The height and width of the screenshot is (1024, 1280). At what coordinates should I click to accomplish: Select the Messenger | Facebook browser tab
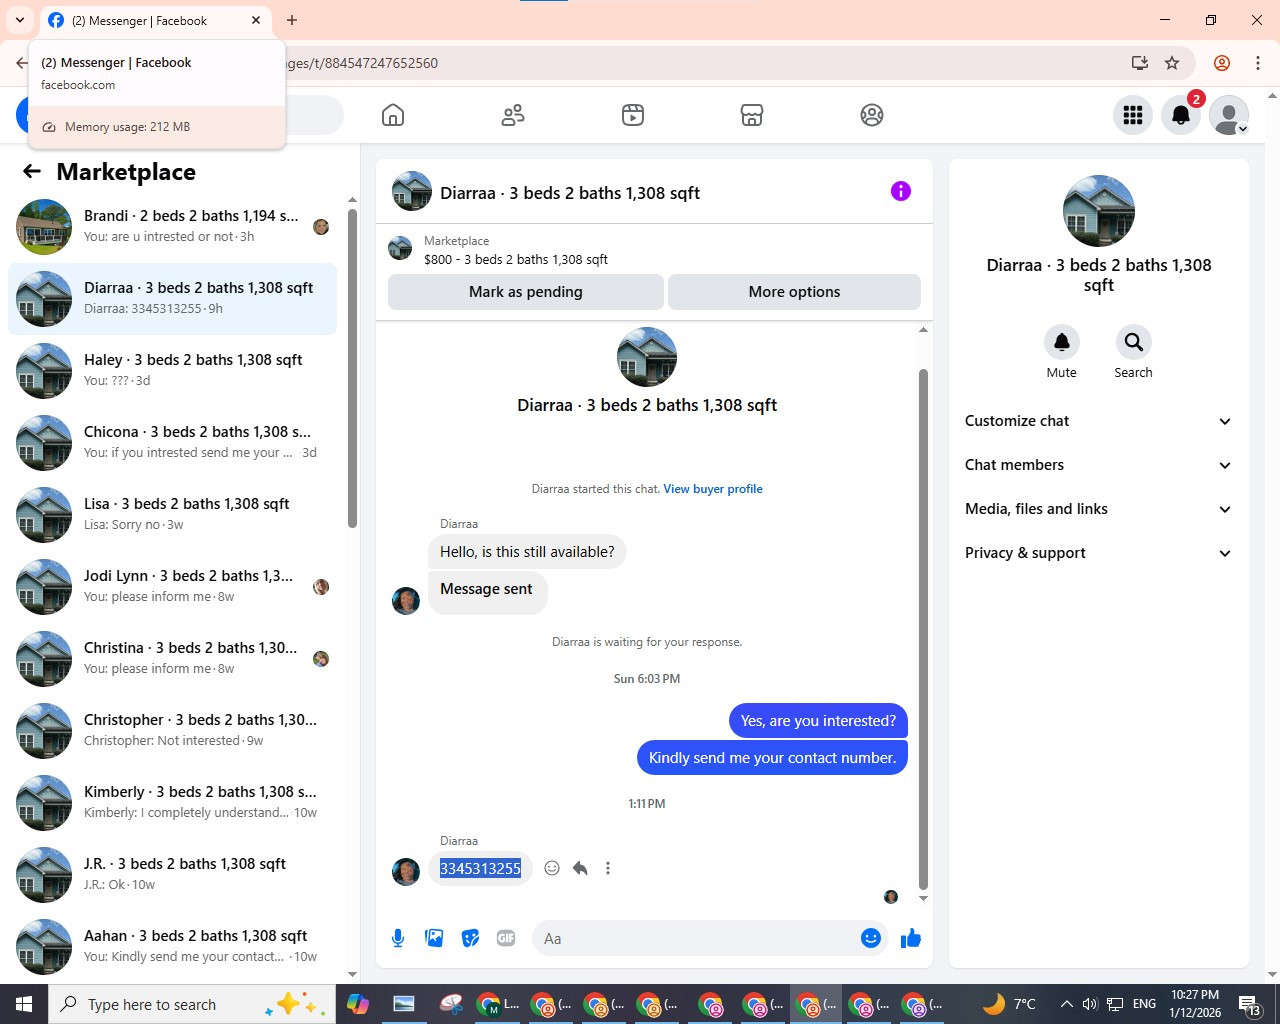point(155,20)
